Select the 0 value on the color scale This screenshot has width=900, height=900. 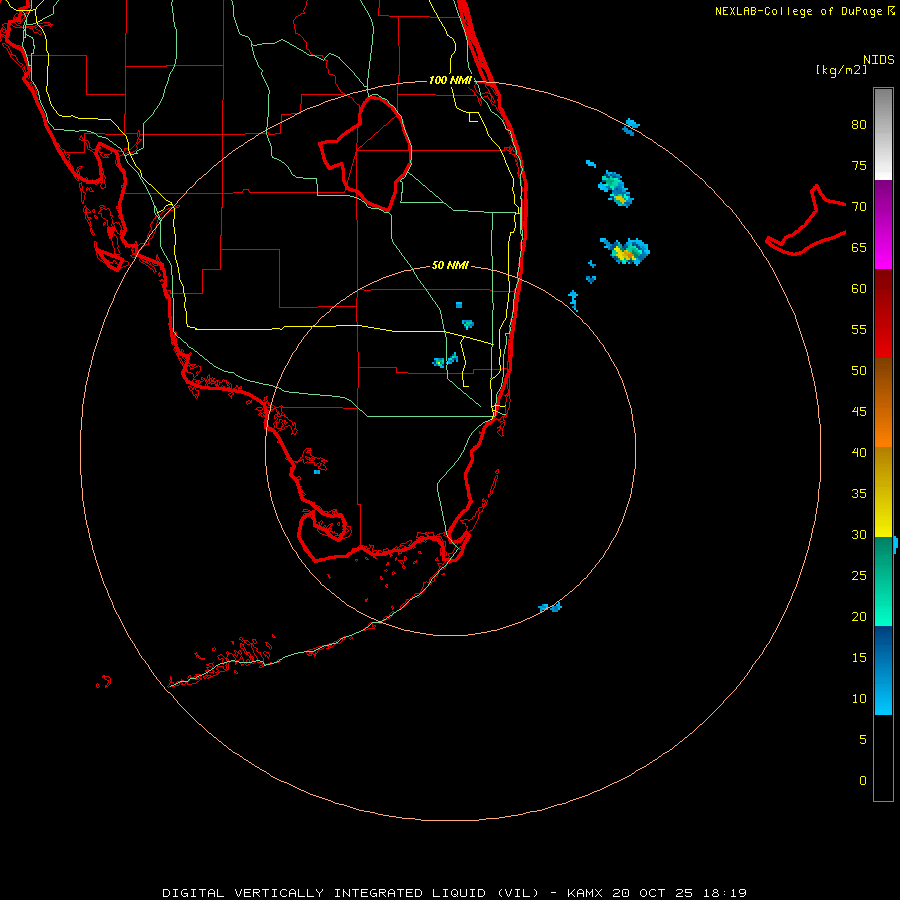click(862, 781)
